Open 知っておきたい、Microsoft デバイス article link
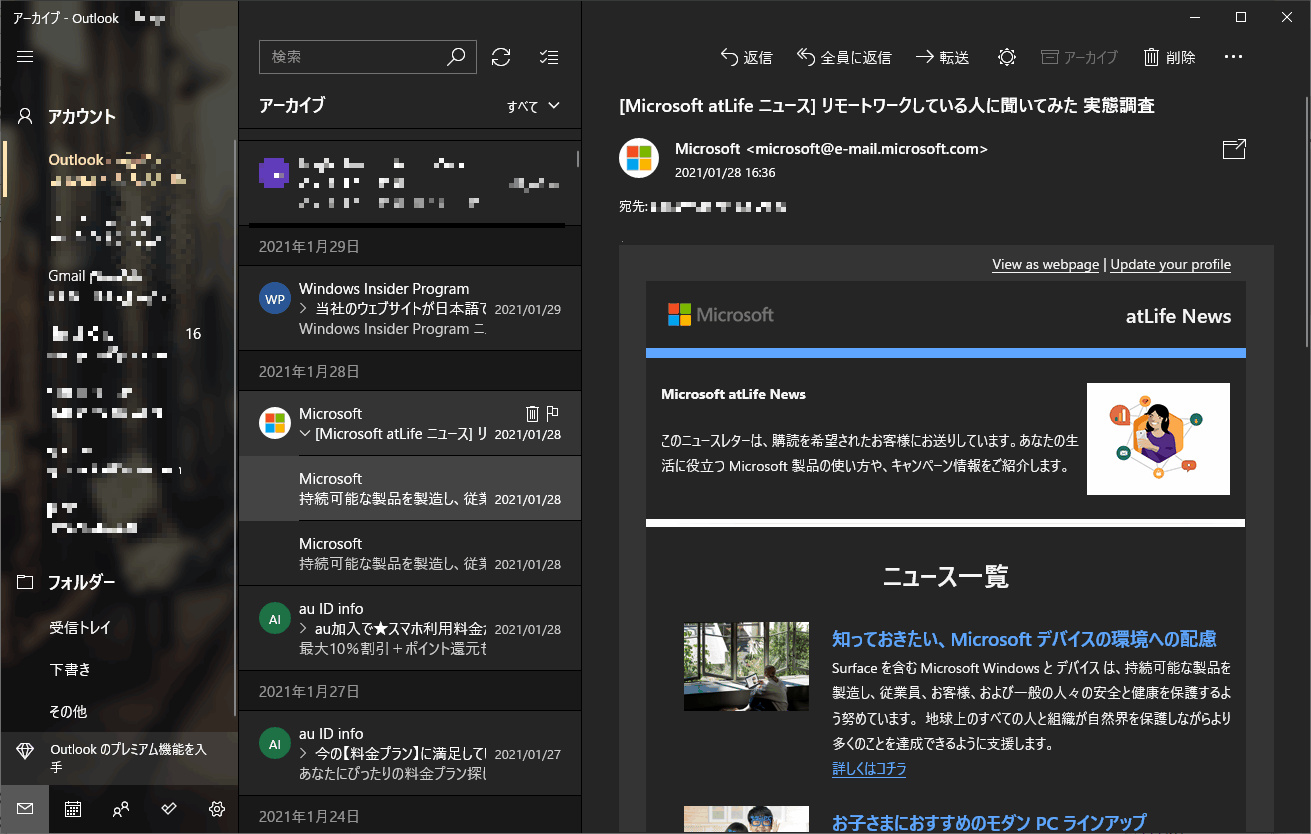The width and height of the screenshot is (1311, 834). pyautogui.click(x=1024, y=639)
